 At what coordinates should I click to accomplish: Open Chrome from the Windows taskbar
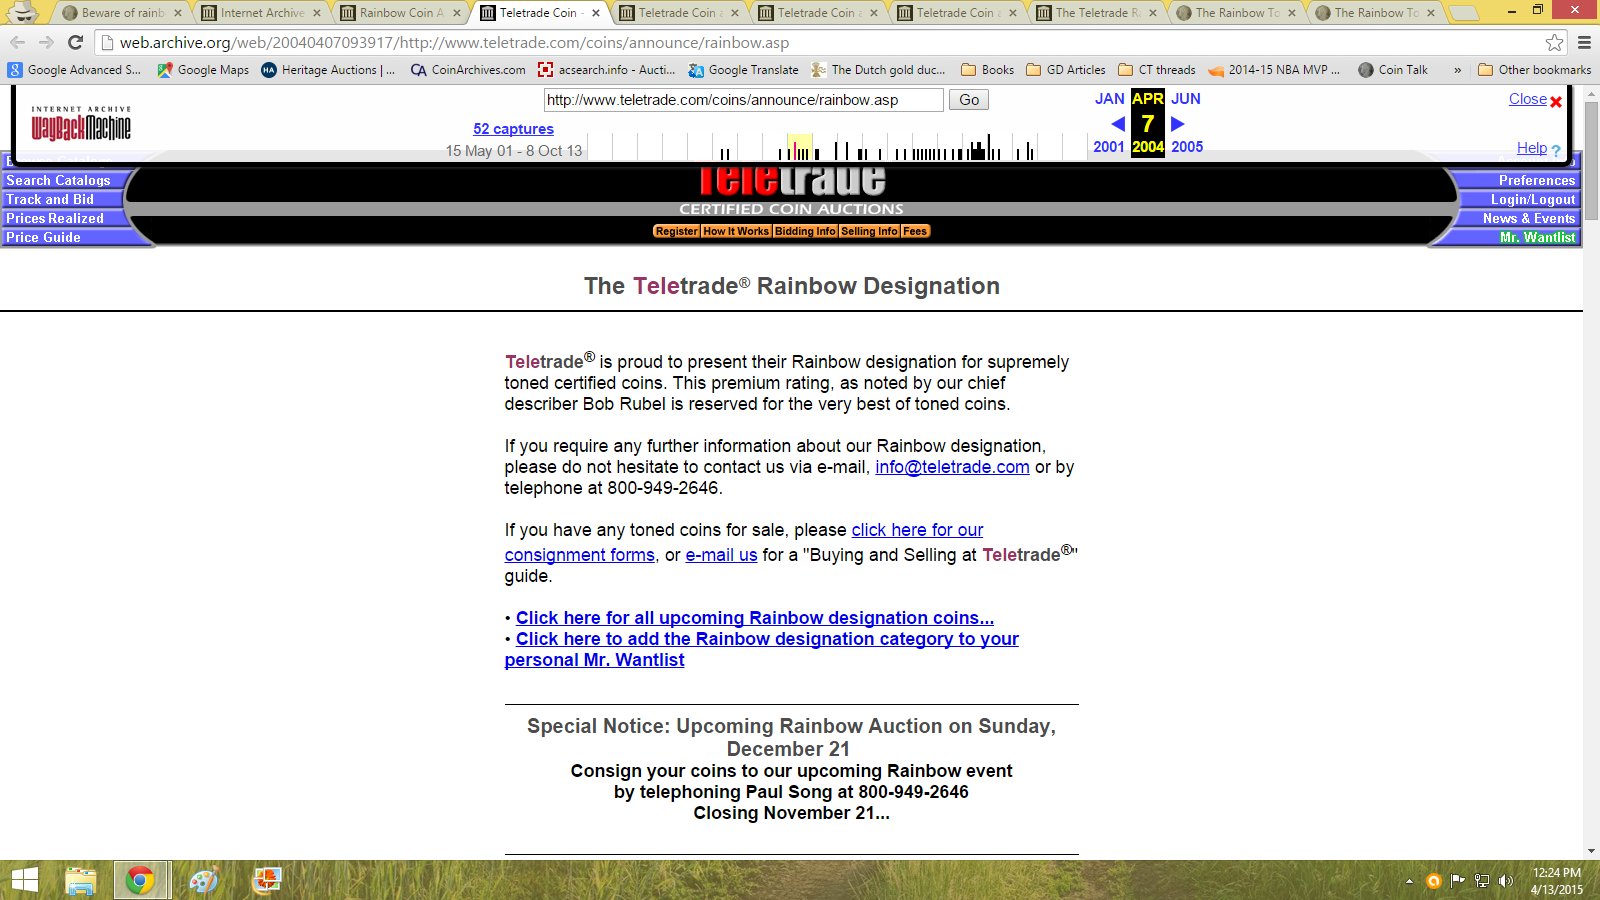140,880
